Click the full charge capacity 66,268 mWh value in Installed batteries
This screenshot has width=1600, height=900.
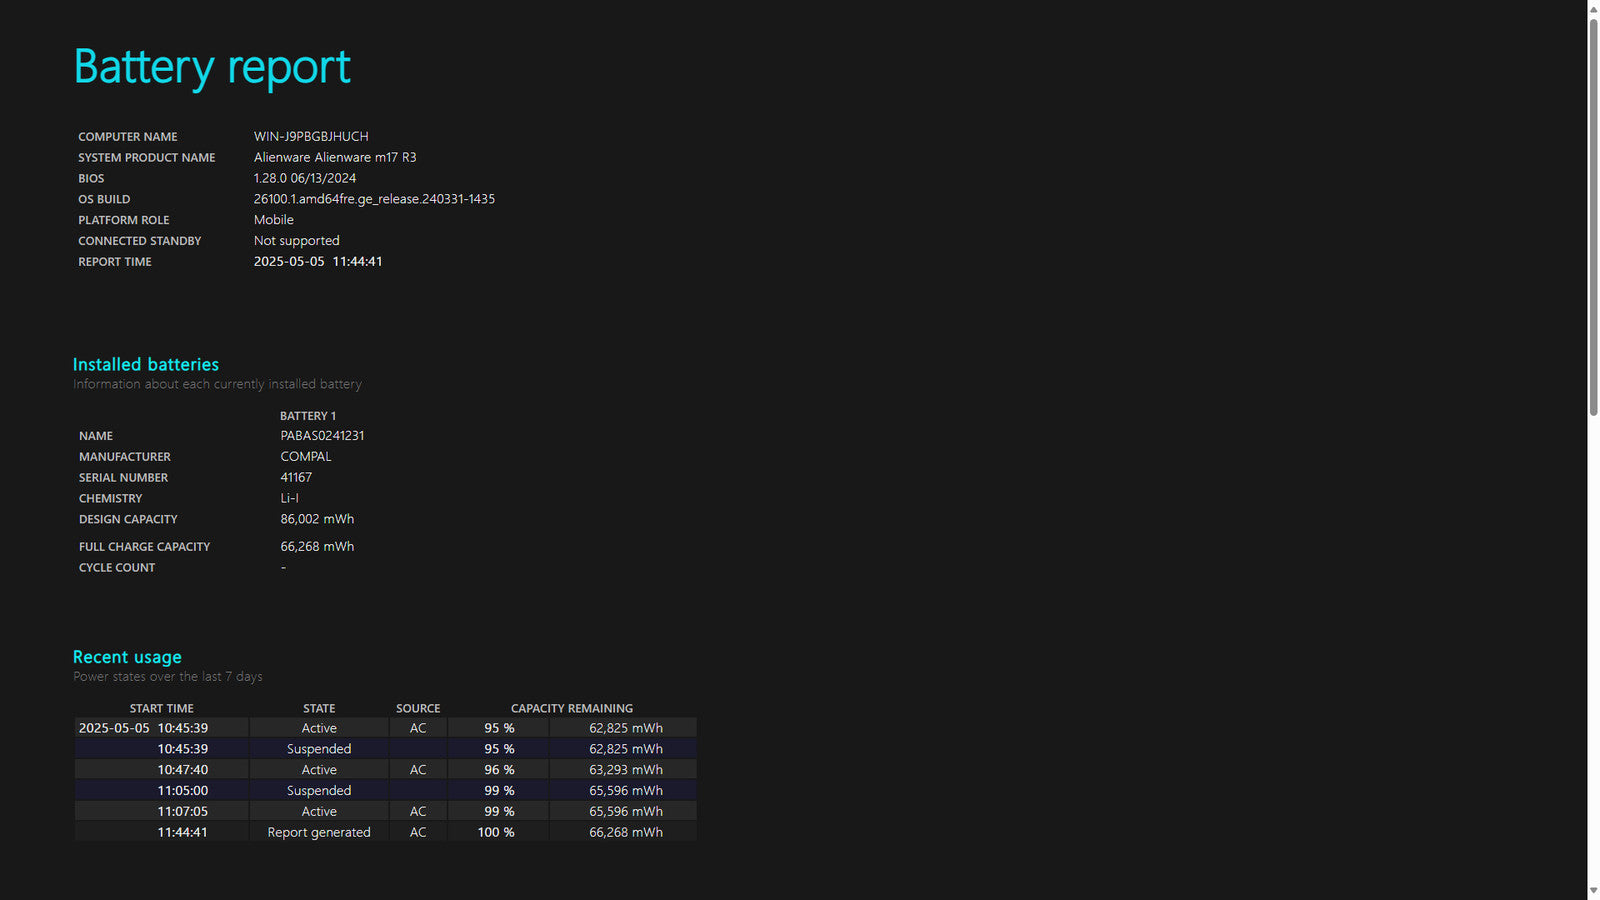(317, 547)
